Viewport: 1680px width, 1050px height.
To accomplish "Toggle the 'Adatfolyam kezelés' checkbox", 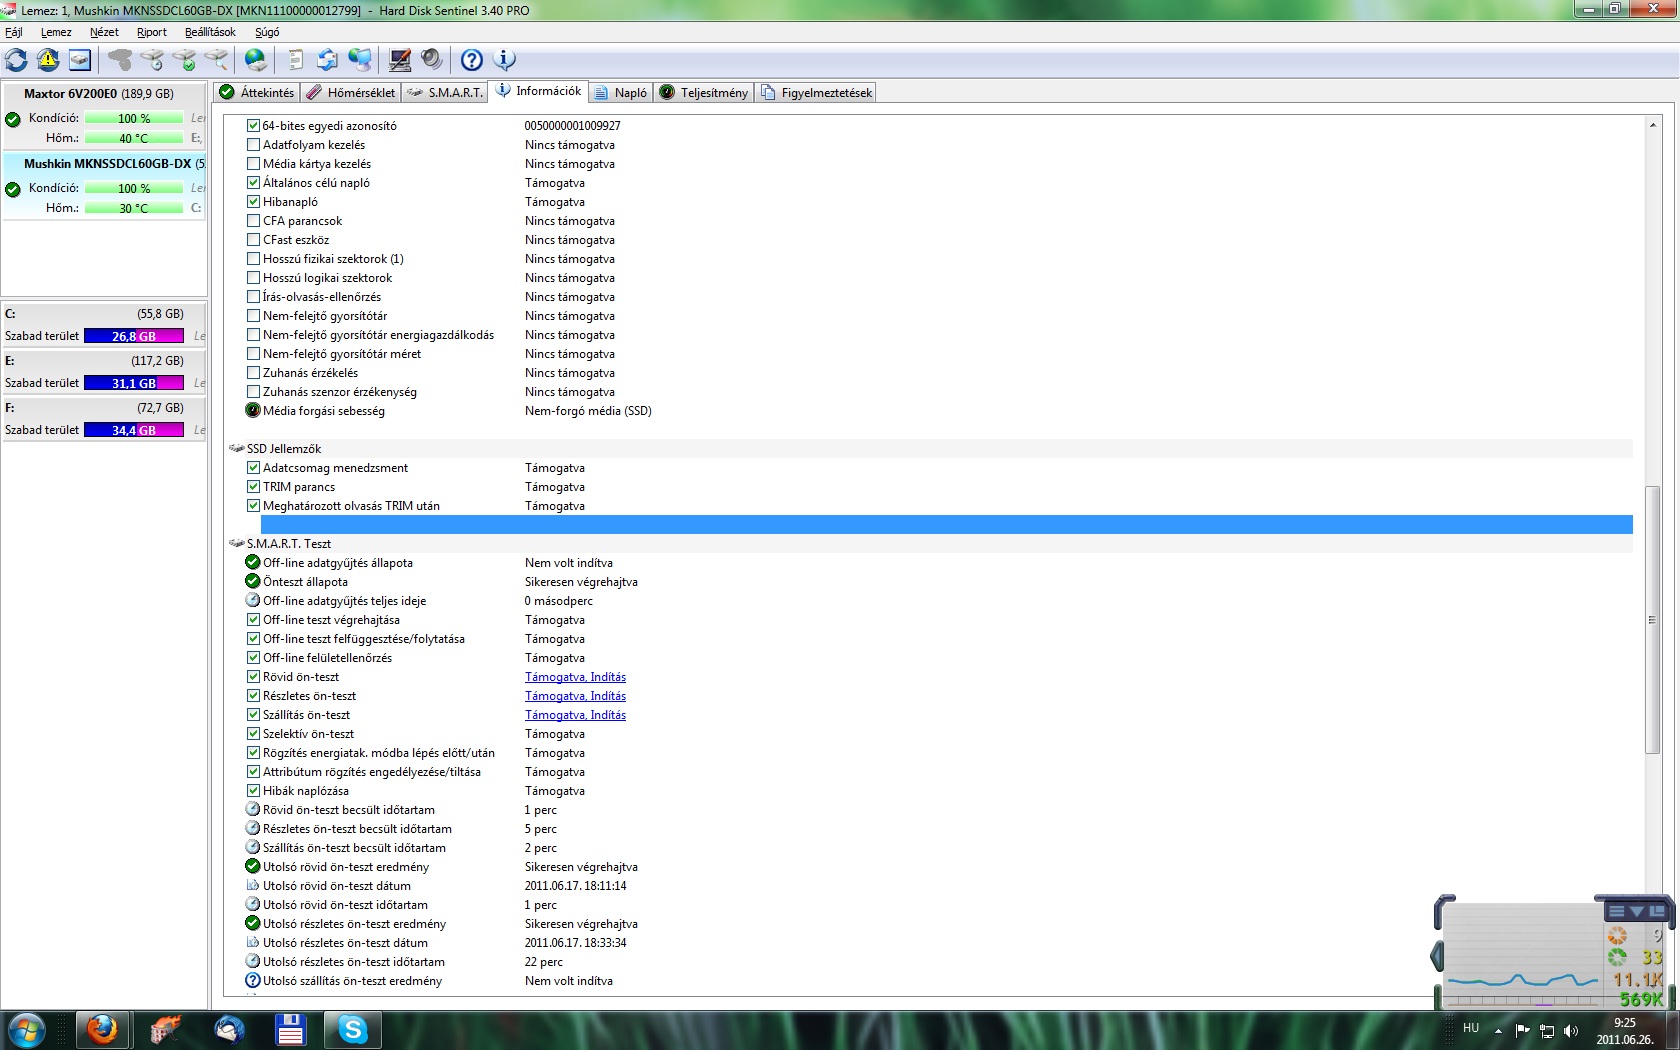I will (253, 145).
